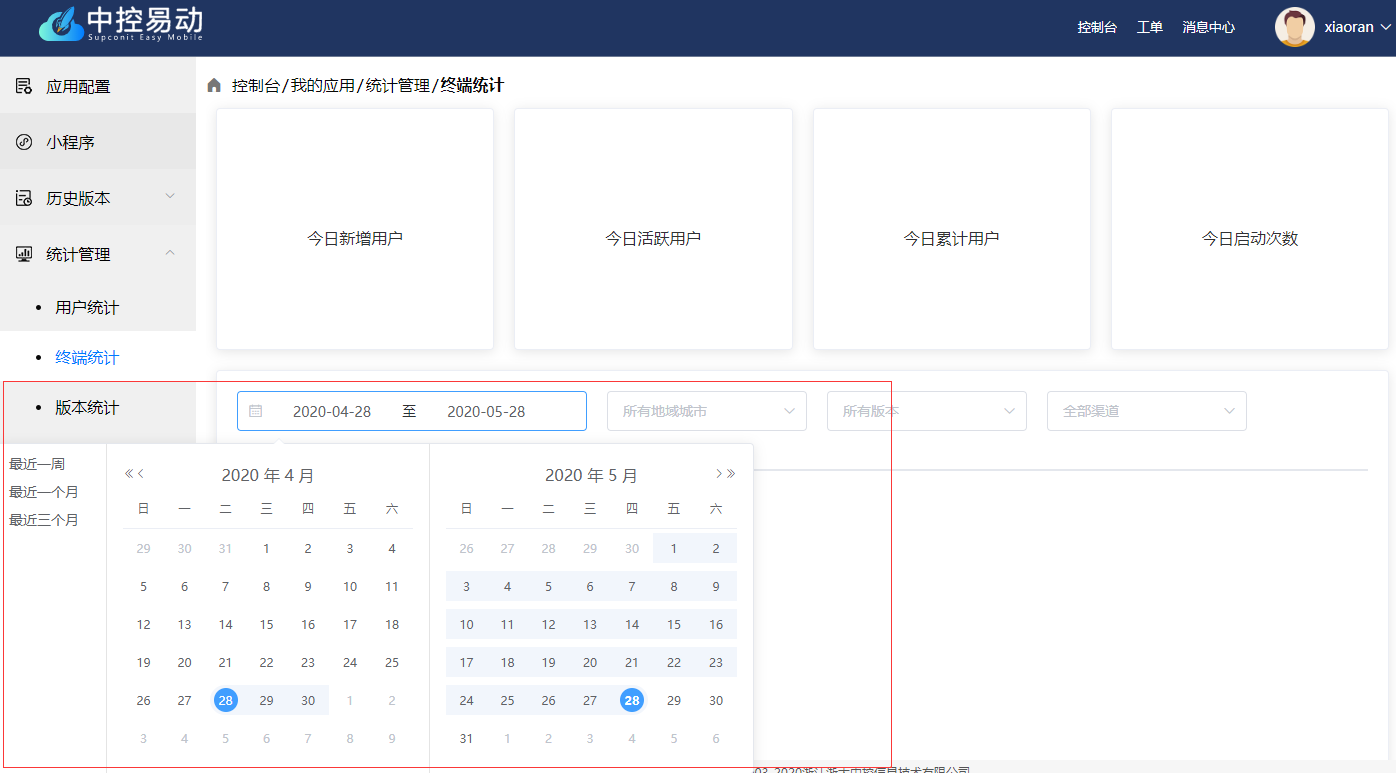Select 小程序 in the sidebar
Viewport: 1396px width, 773px height.
click(x=98, y=142)
